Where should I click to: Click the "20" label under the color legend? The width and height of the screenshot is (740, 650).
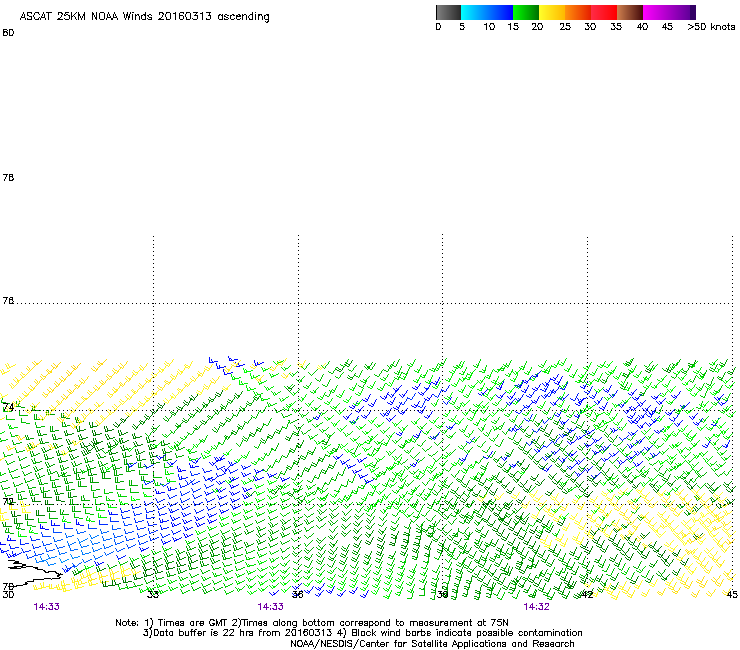[x=537, y=27]
